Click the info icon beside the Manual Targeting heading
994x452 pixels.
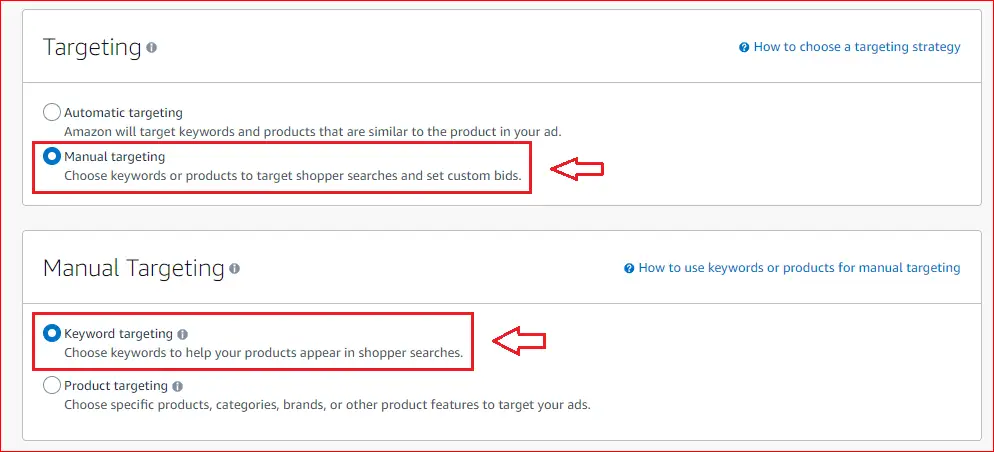[x=234, y=269]
